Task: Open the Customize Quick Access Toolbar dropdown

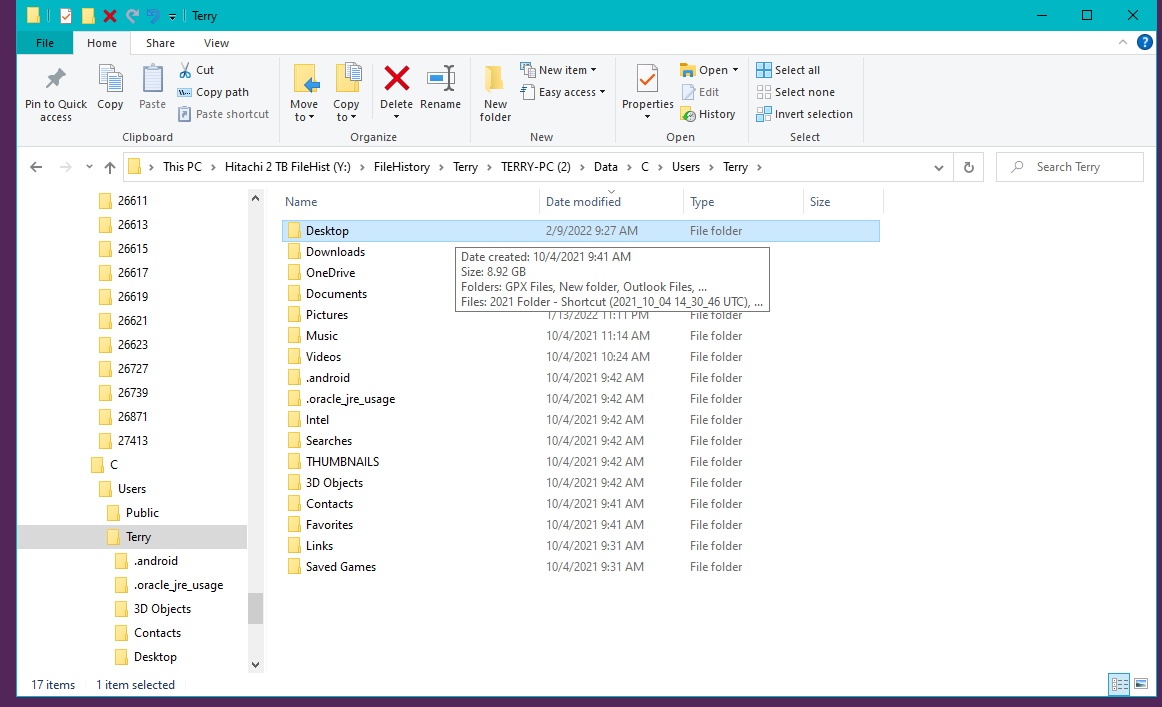Action: (173, 16)
